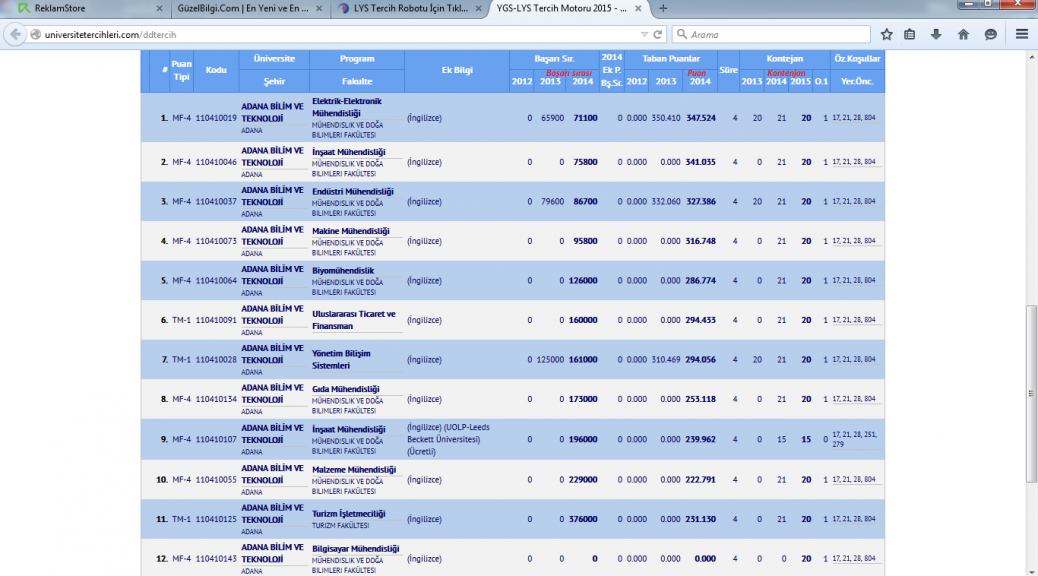Click the browser Back arrow button
The height and width of the screenshot is (576, 1038).
[x=15, y=34]
